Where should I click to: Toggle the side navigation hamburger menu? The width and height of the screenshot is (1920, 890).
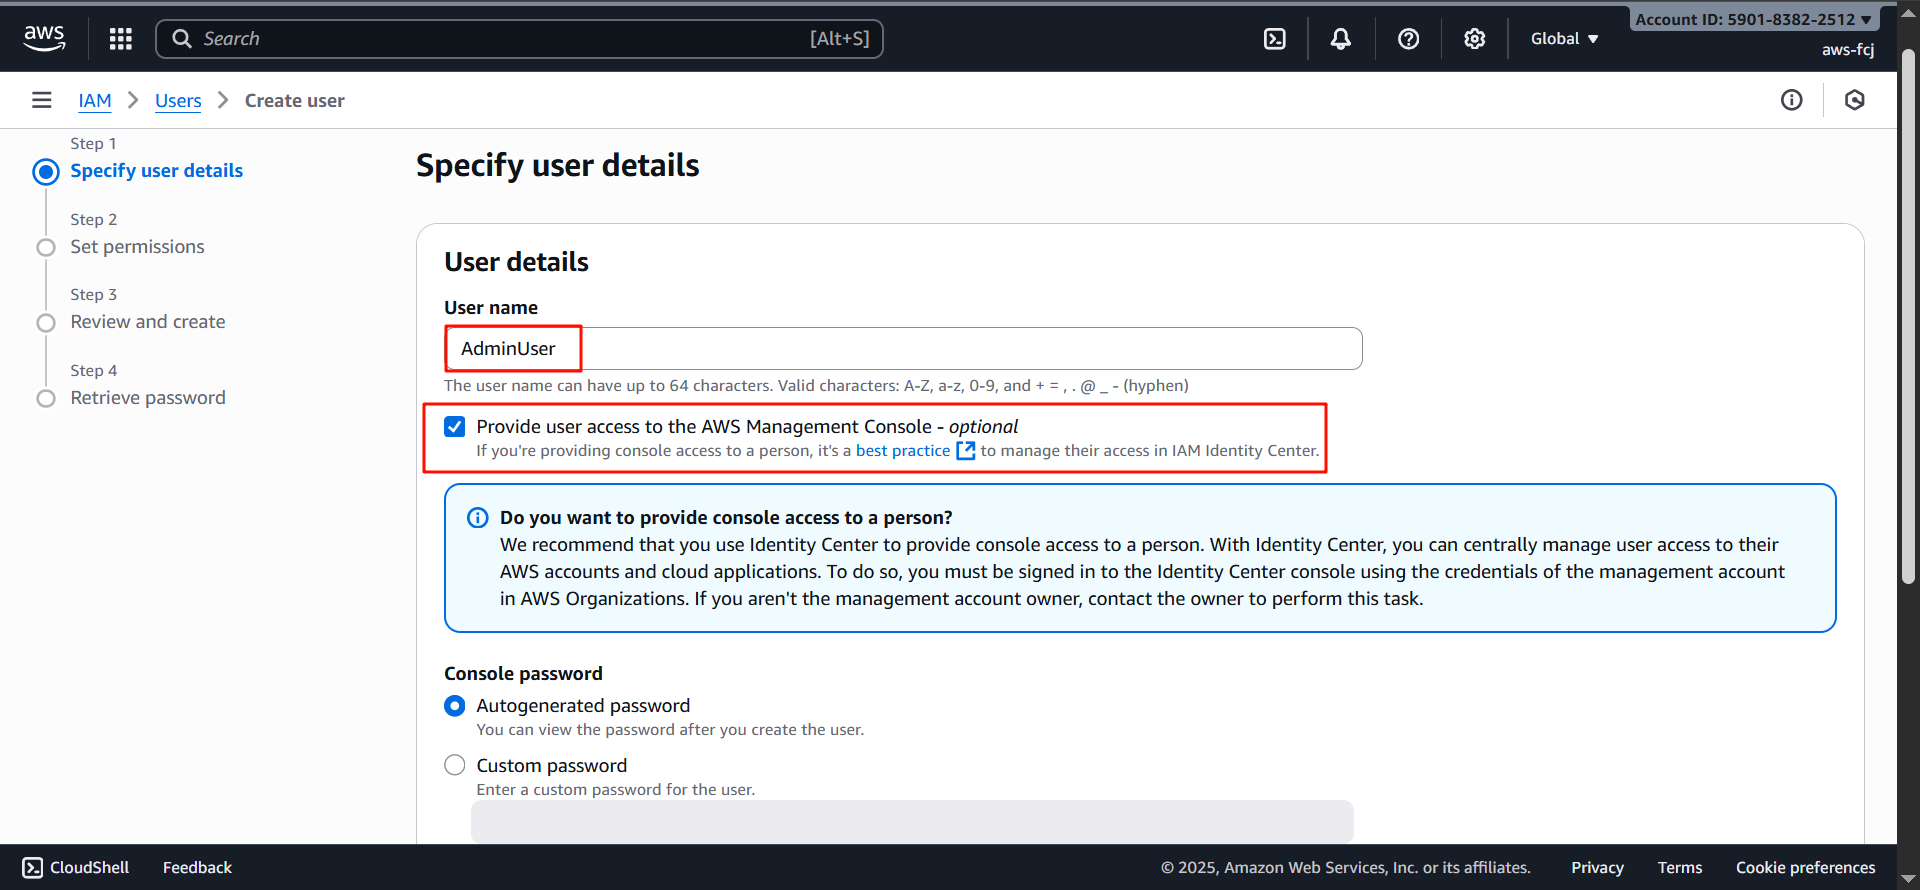tap(42, 100)
